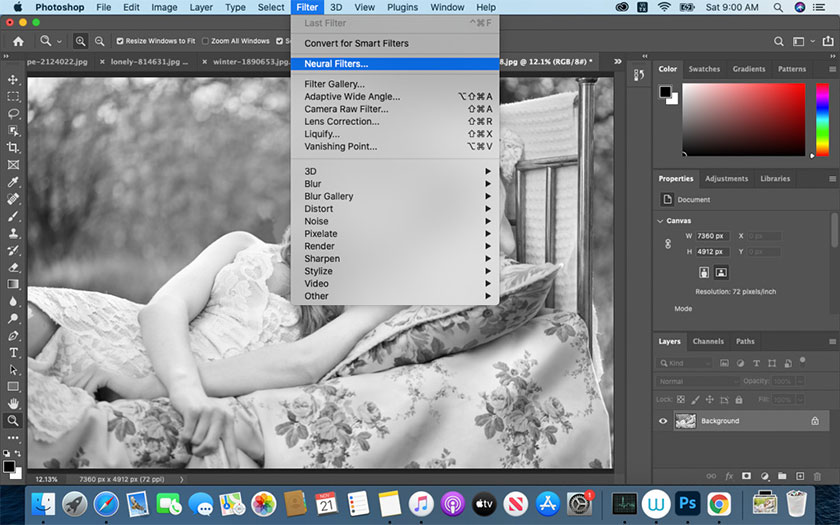
Task: Click the Home icon in options bar
Action: coord(18,41)
